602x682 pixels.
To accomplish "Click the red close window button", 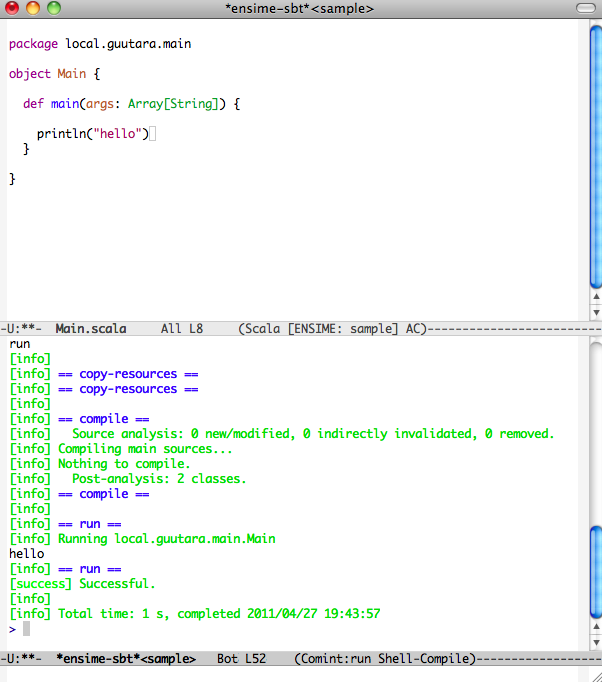I will click(x=12, y=8).
